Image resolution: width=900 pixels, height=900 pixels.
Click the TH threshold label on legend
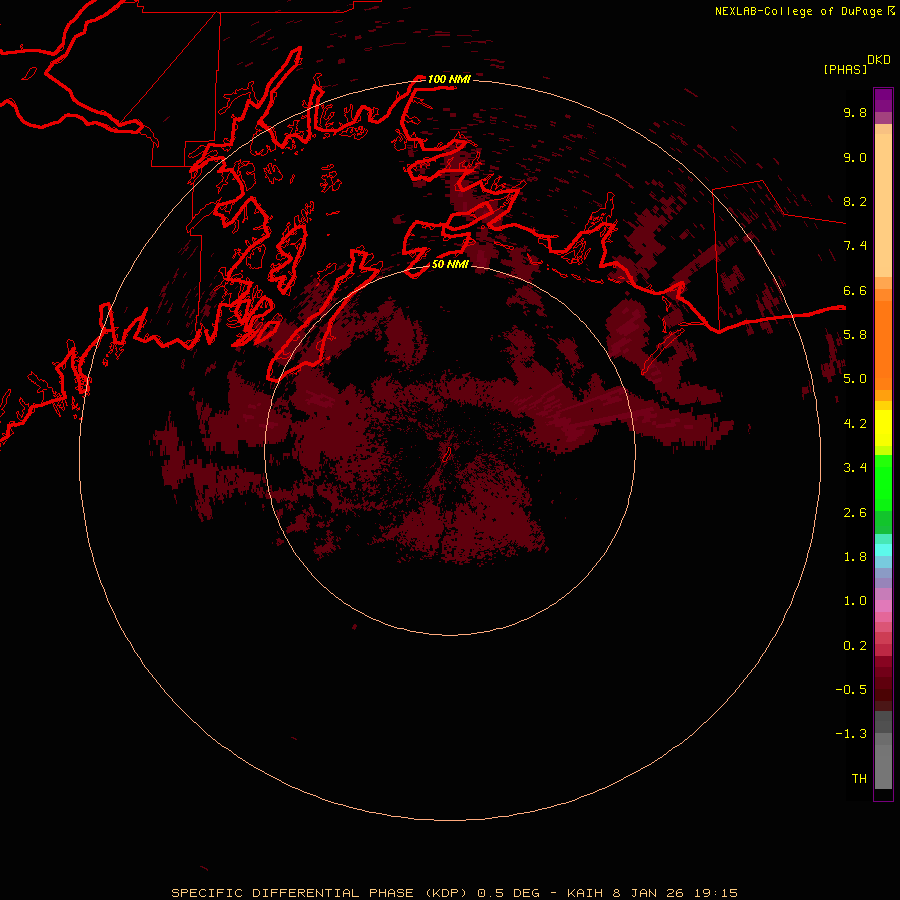pyautogui.click(x=859, y=779)
